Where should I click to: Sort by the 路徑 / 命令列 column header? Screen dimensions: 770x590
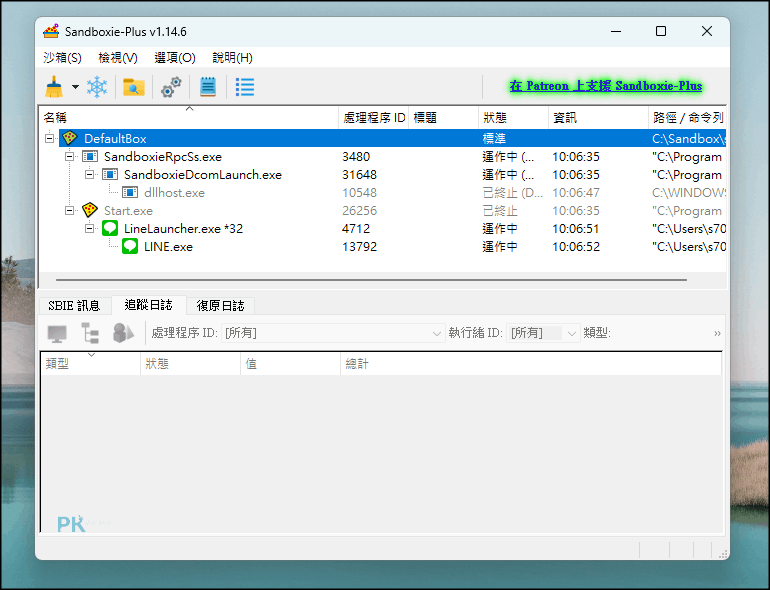click(688, 117)
